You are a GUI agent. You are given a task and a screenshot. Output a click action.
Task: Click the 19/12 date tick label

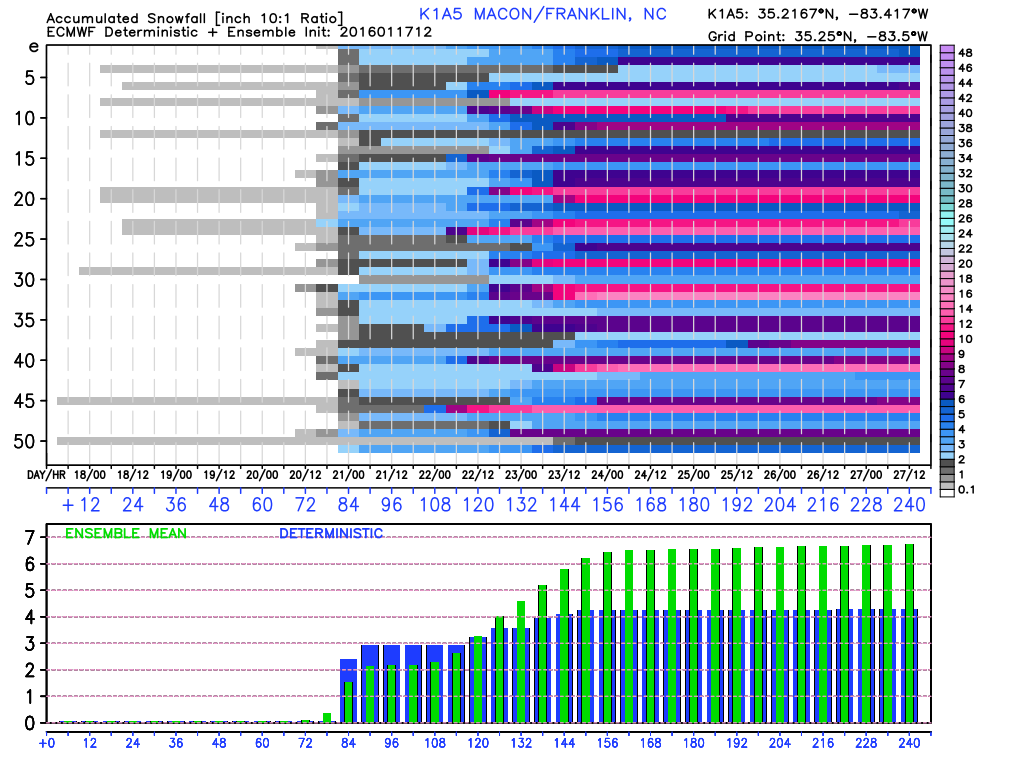click(x=219, y=475)
